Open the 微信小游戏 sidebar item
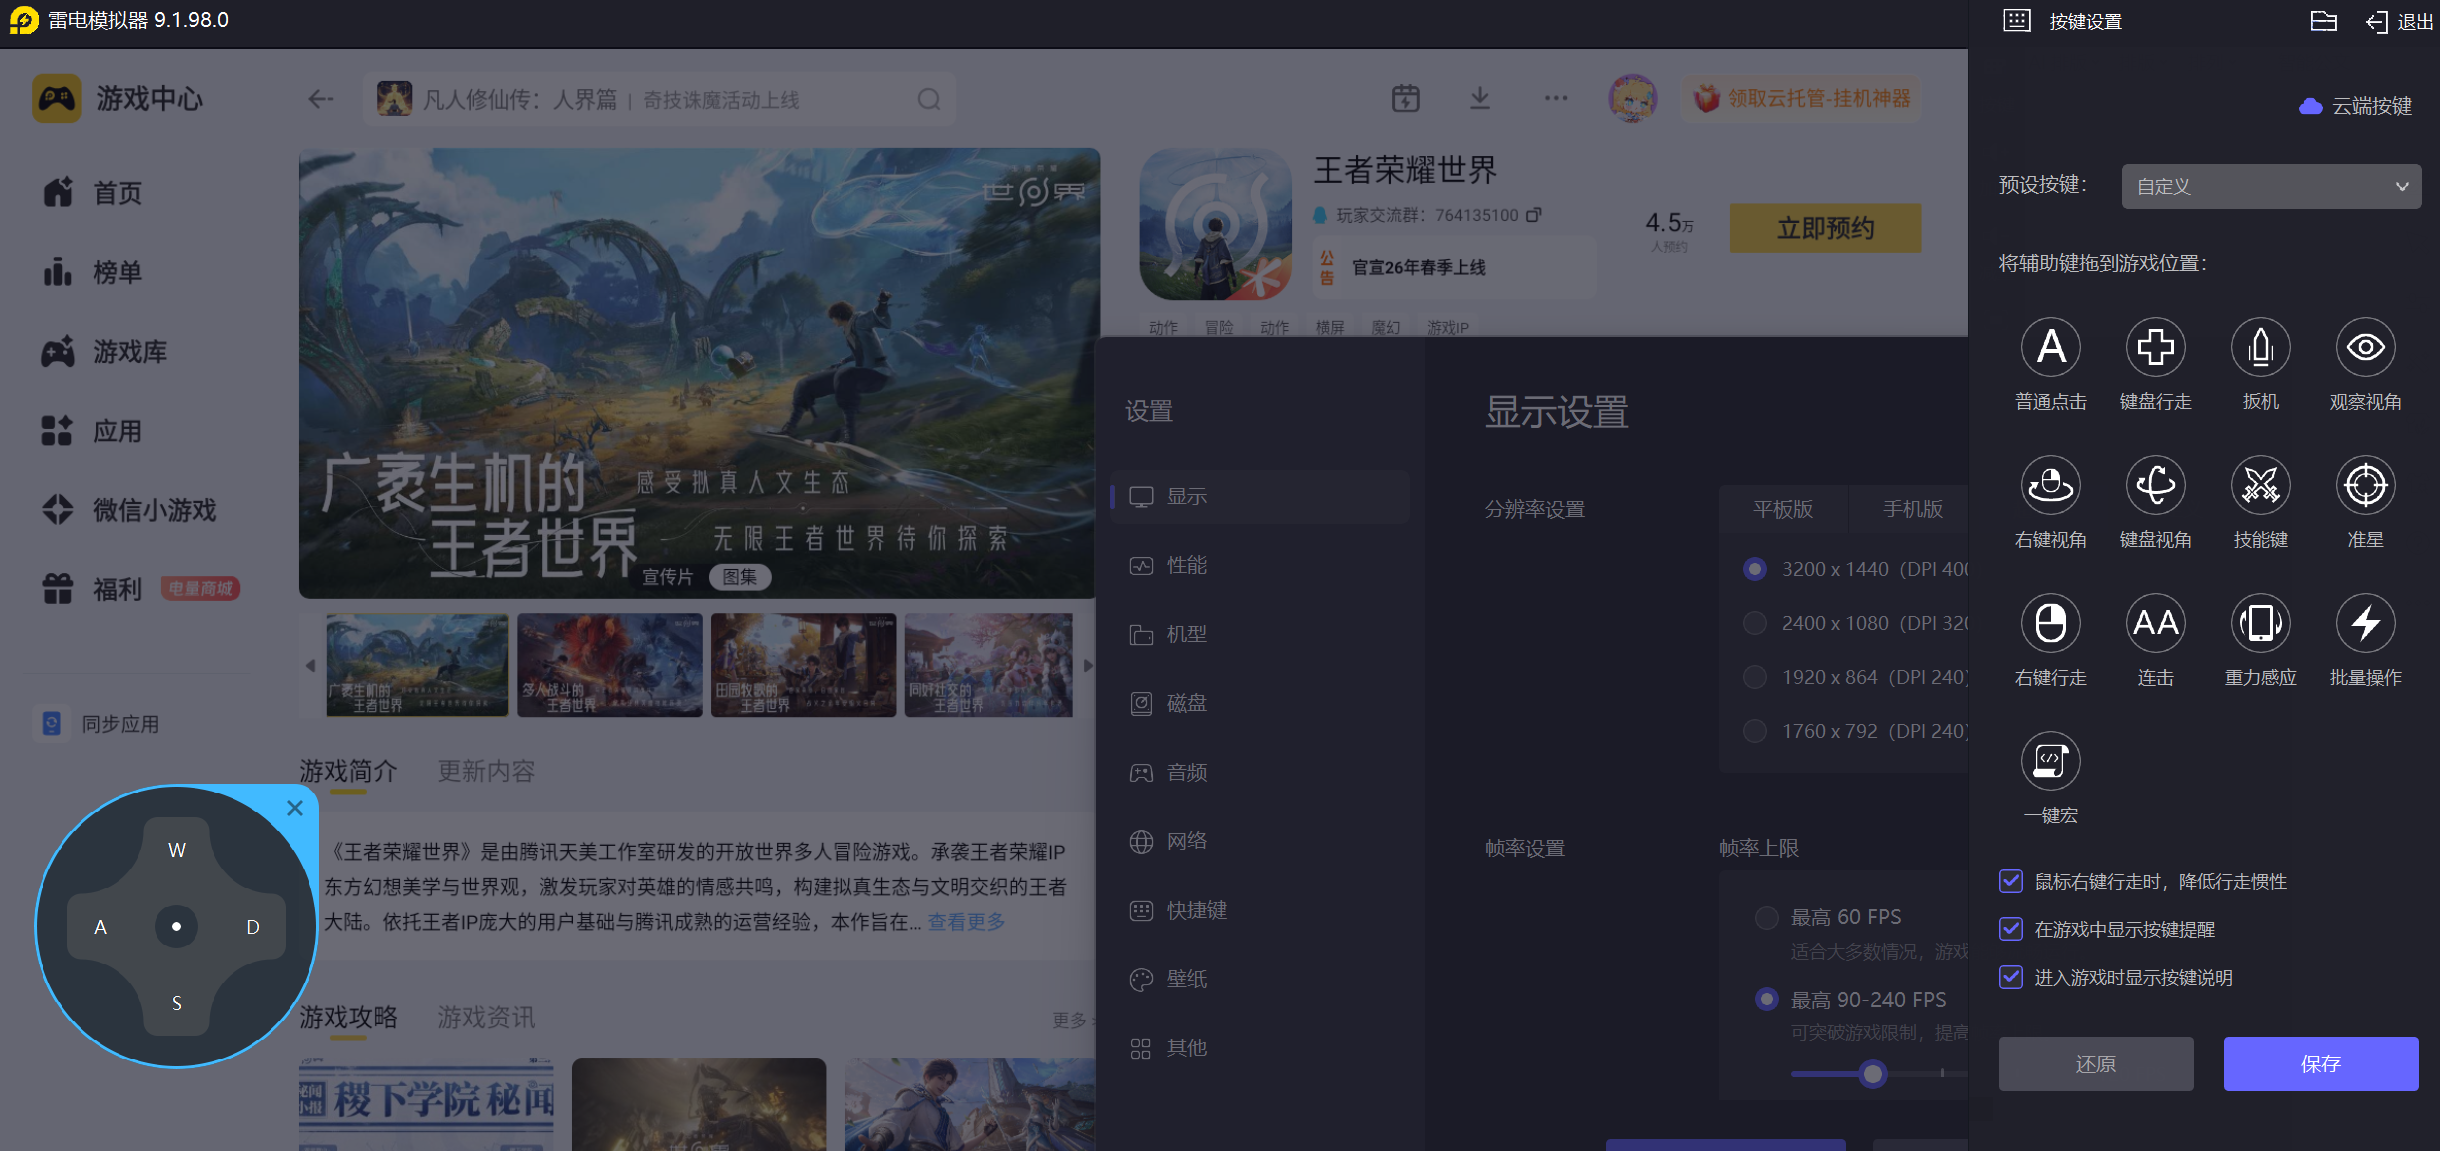2440x1151 pixels. [129, 510]
